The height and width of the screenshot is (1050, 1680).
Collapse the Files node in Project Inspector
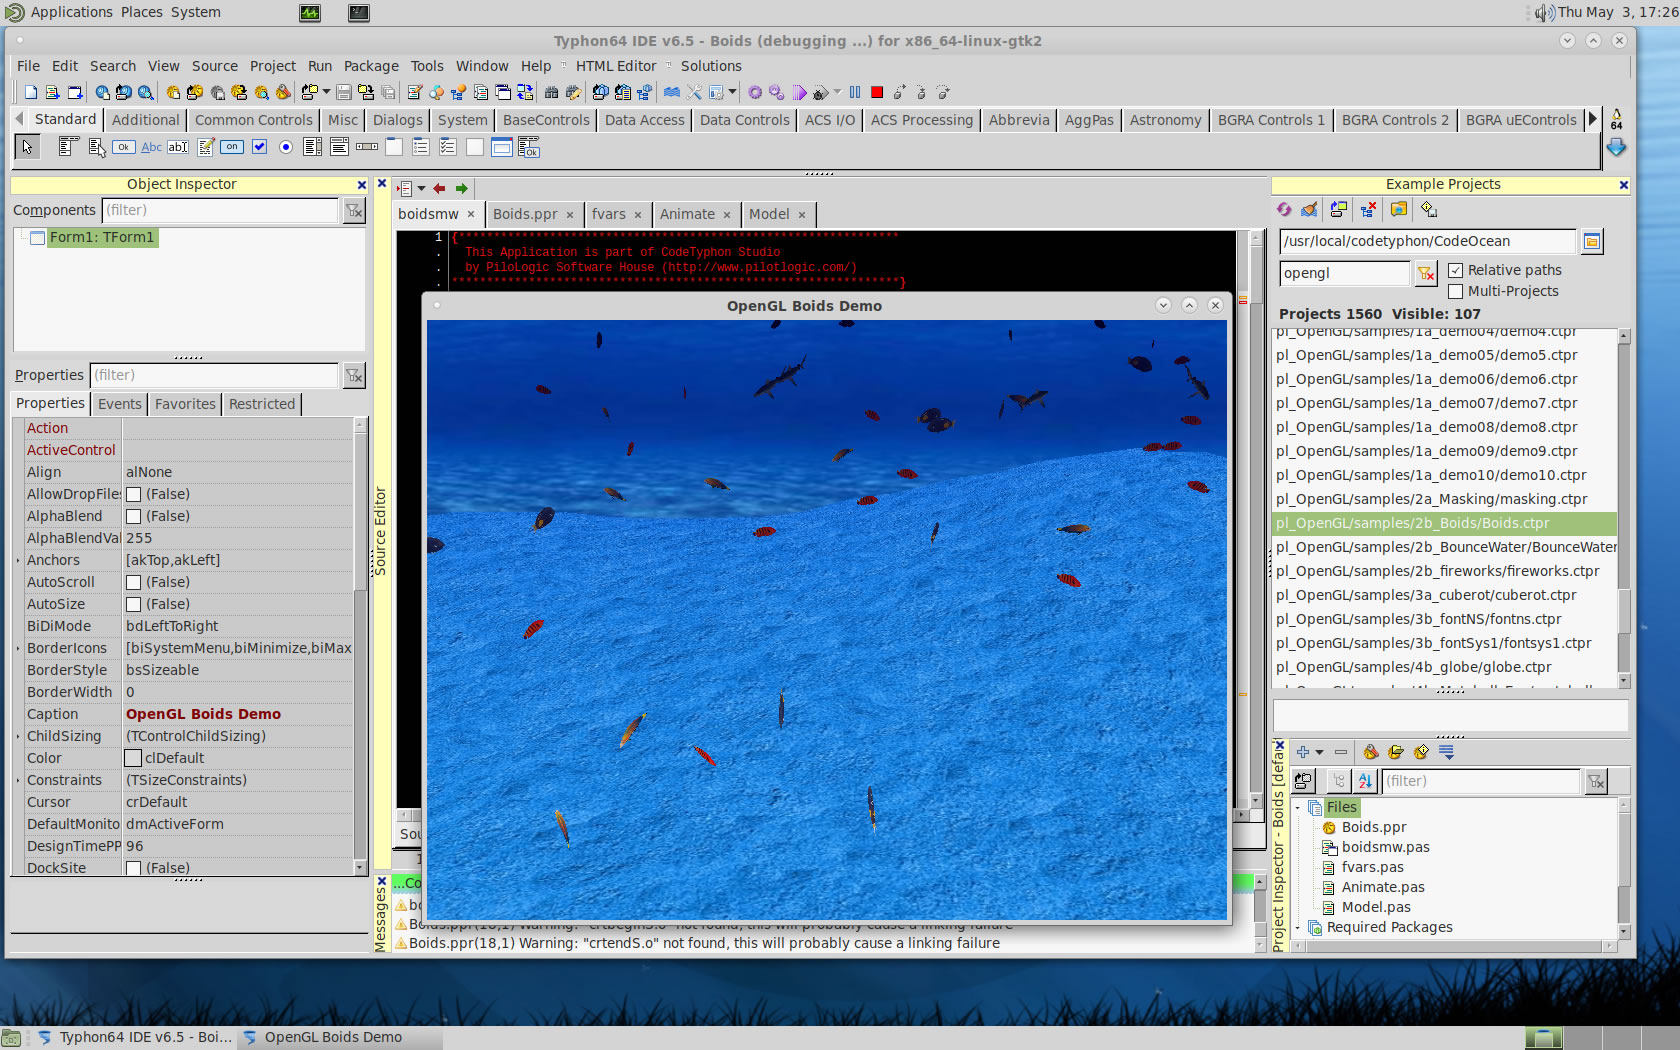pyautogui.click(x=1299, y=807)
